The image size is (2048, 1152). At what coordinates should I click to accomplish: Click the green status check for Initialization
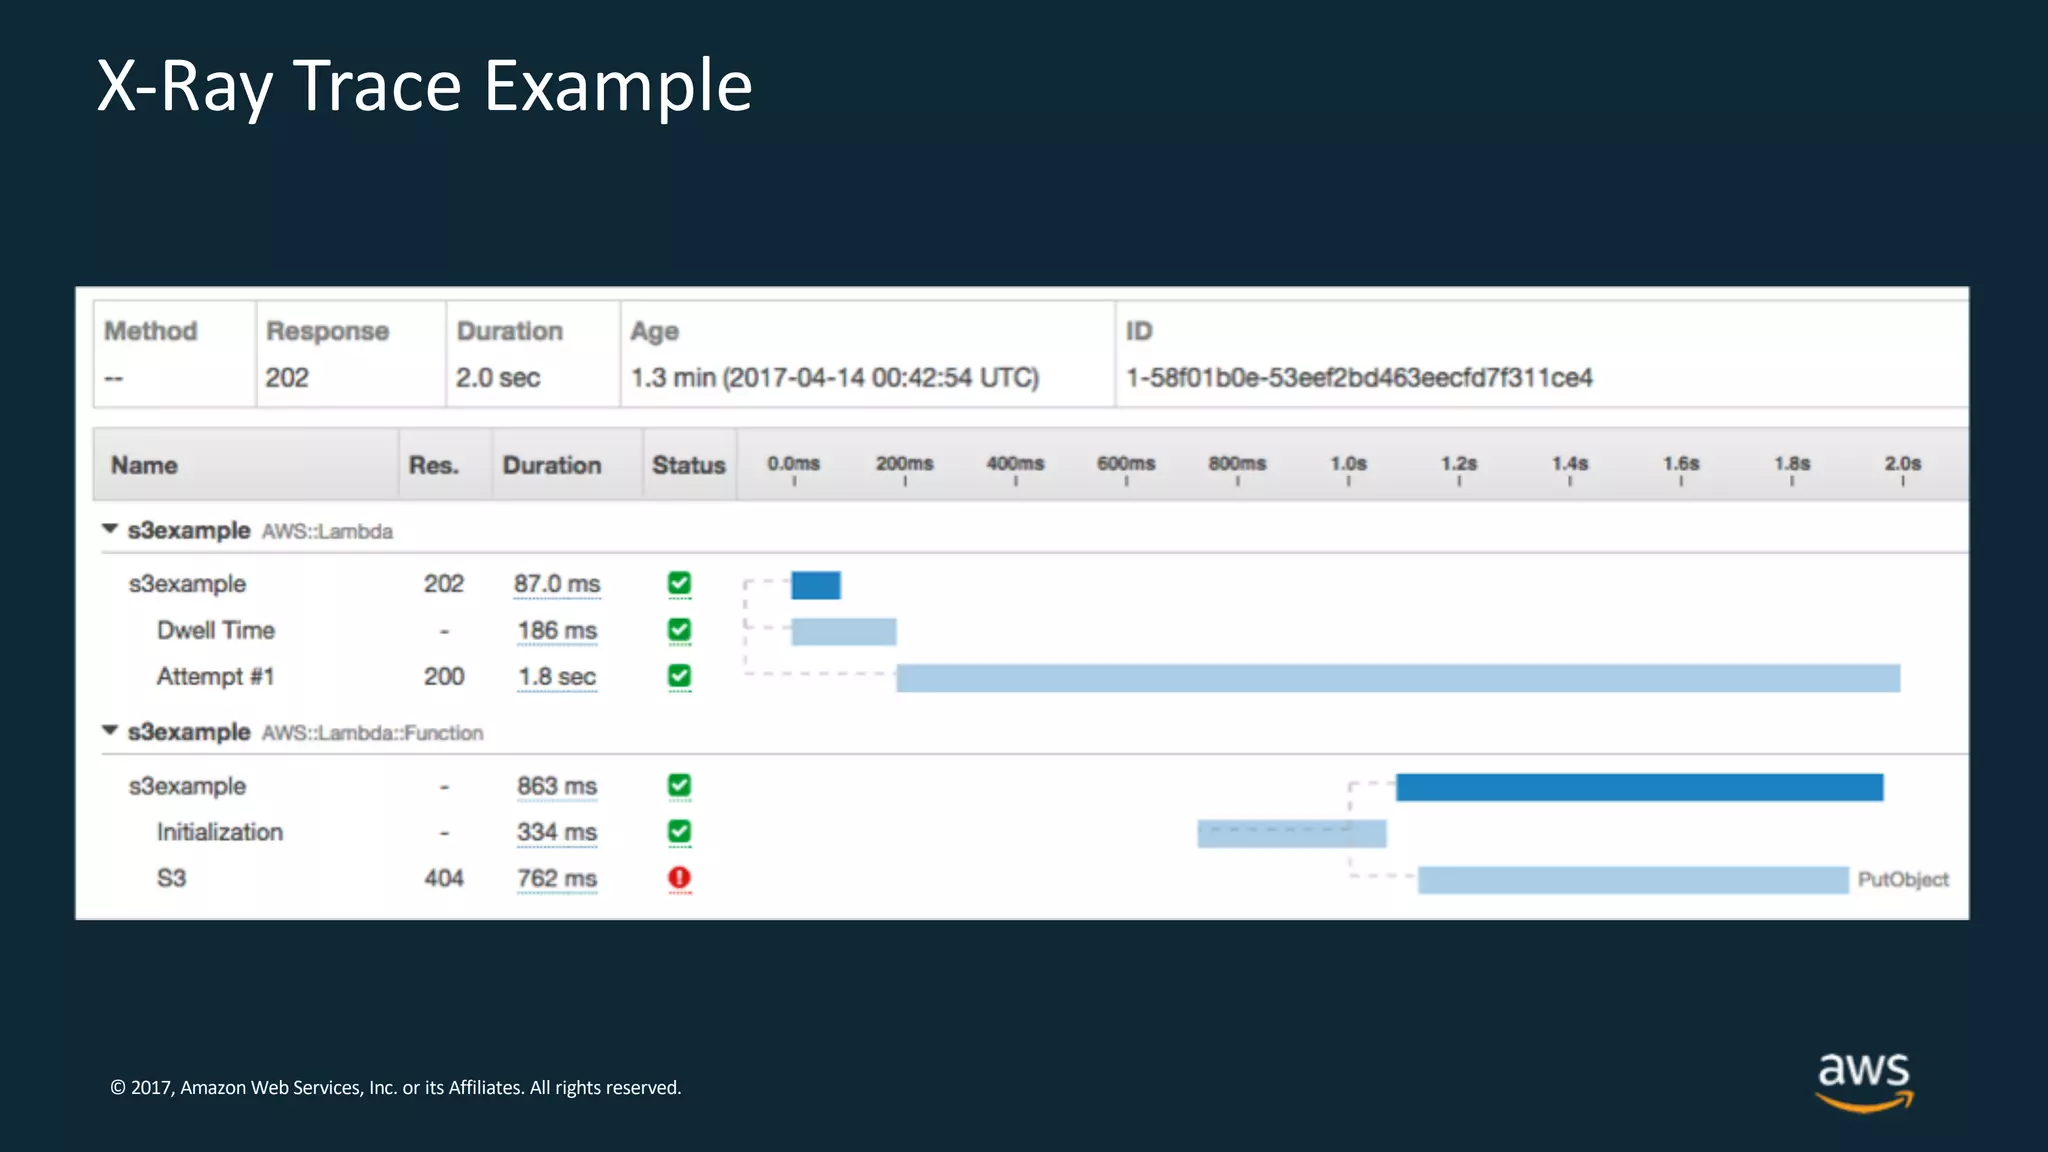(679, 832)
